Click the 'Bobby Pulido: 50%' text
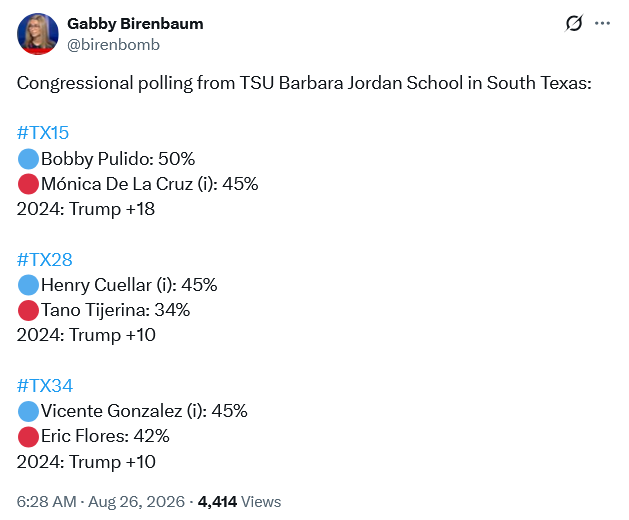629x520 pixels. tap(118, 159)
